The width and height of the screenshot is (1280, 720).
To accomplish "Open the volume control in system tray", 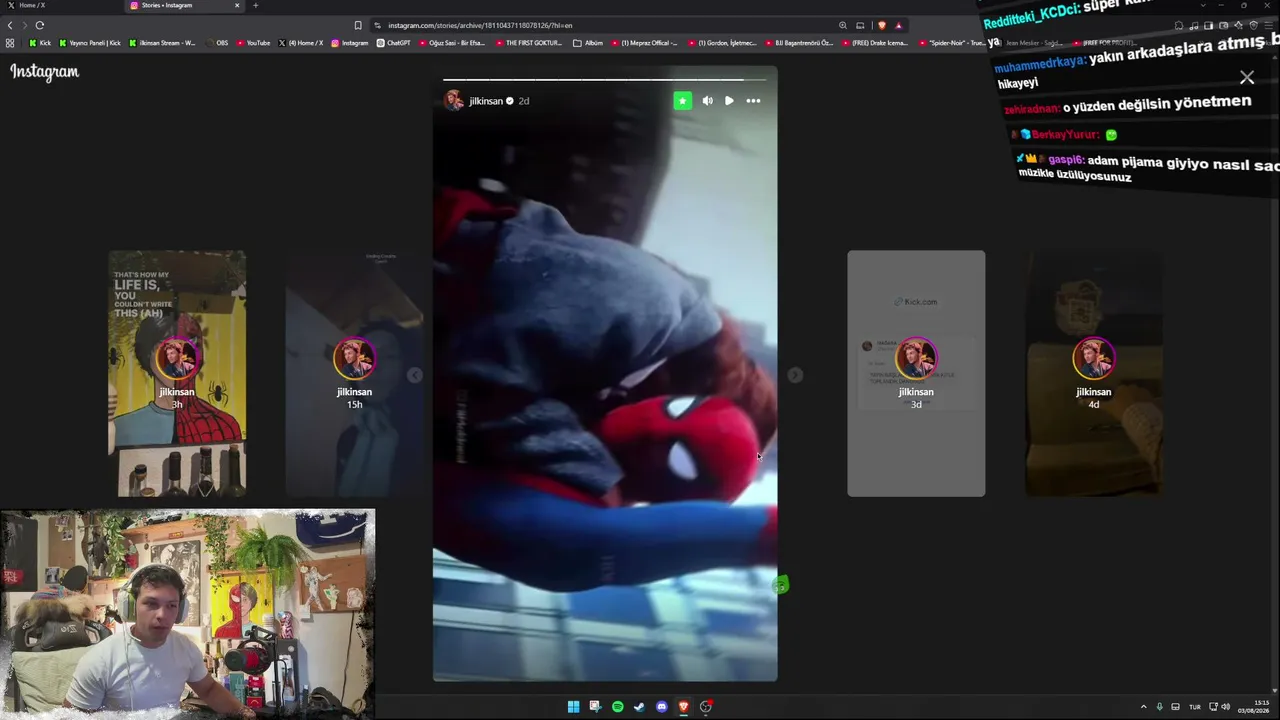I will tap(1225, 707).
